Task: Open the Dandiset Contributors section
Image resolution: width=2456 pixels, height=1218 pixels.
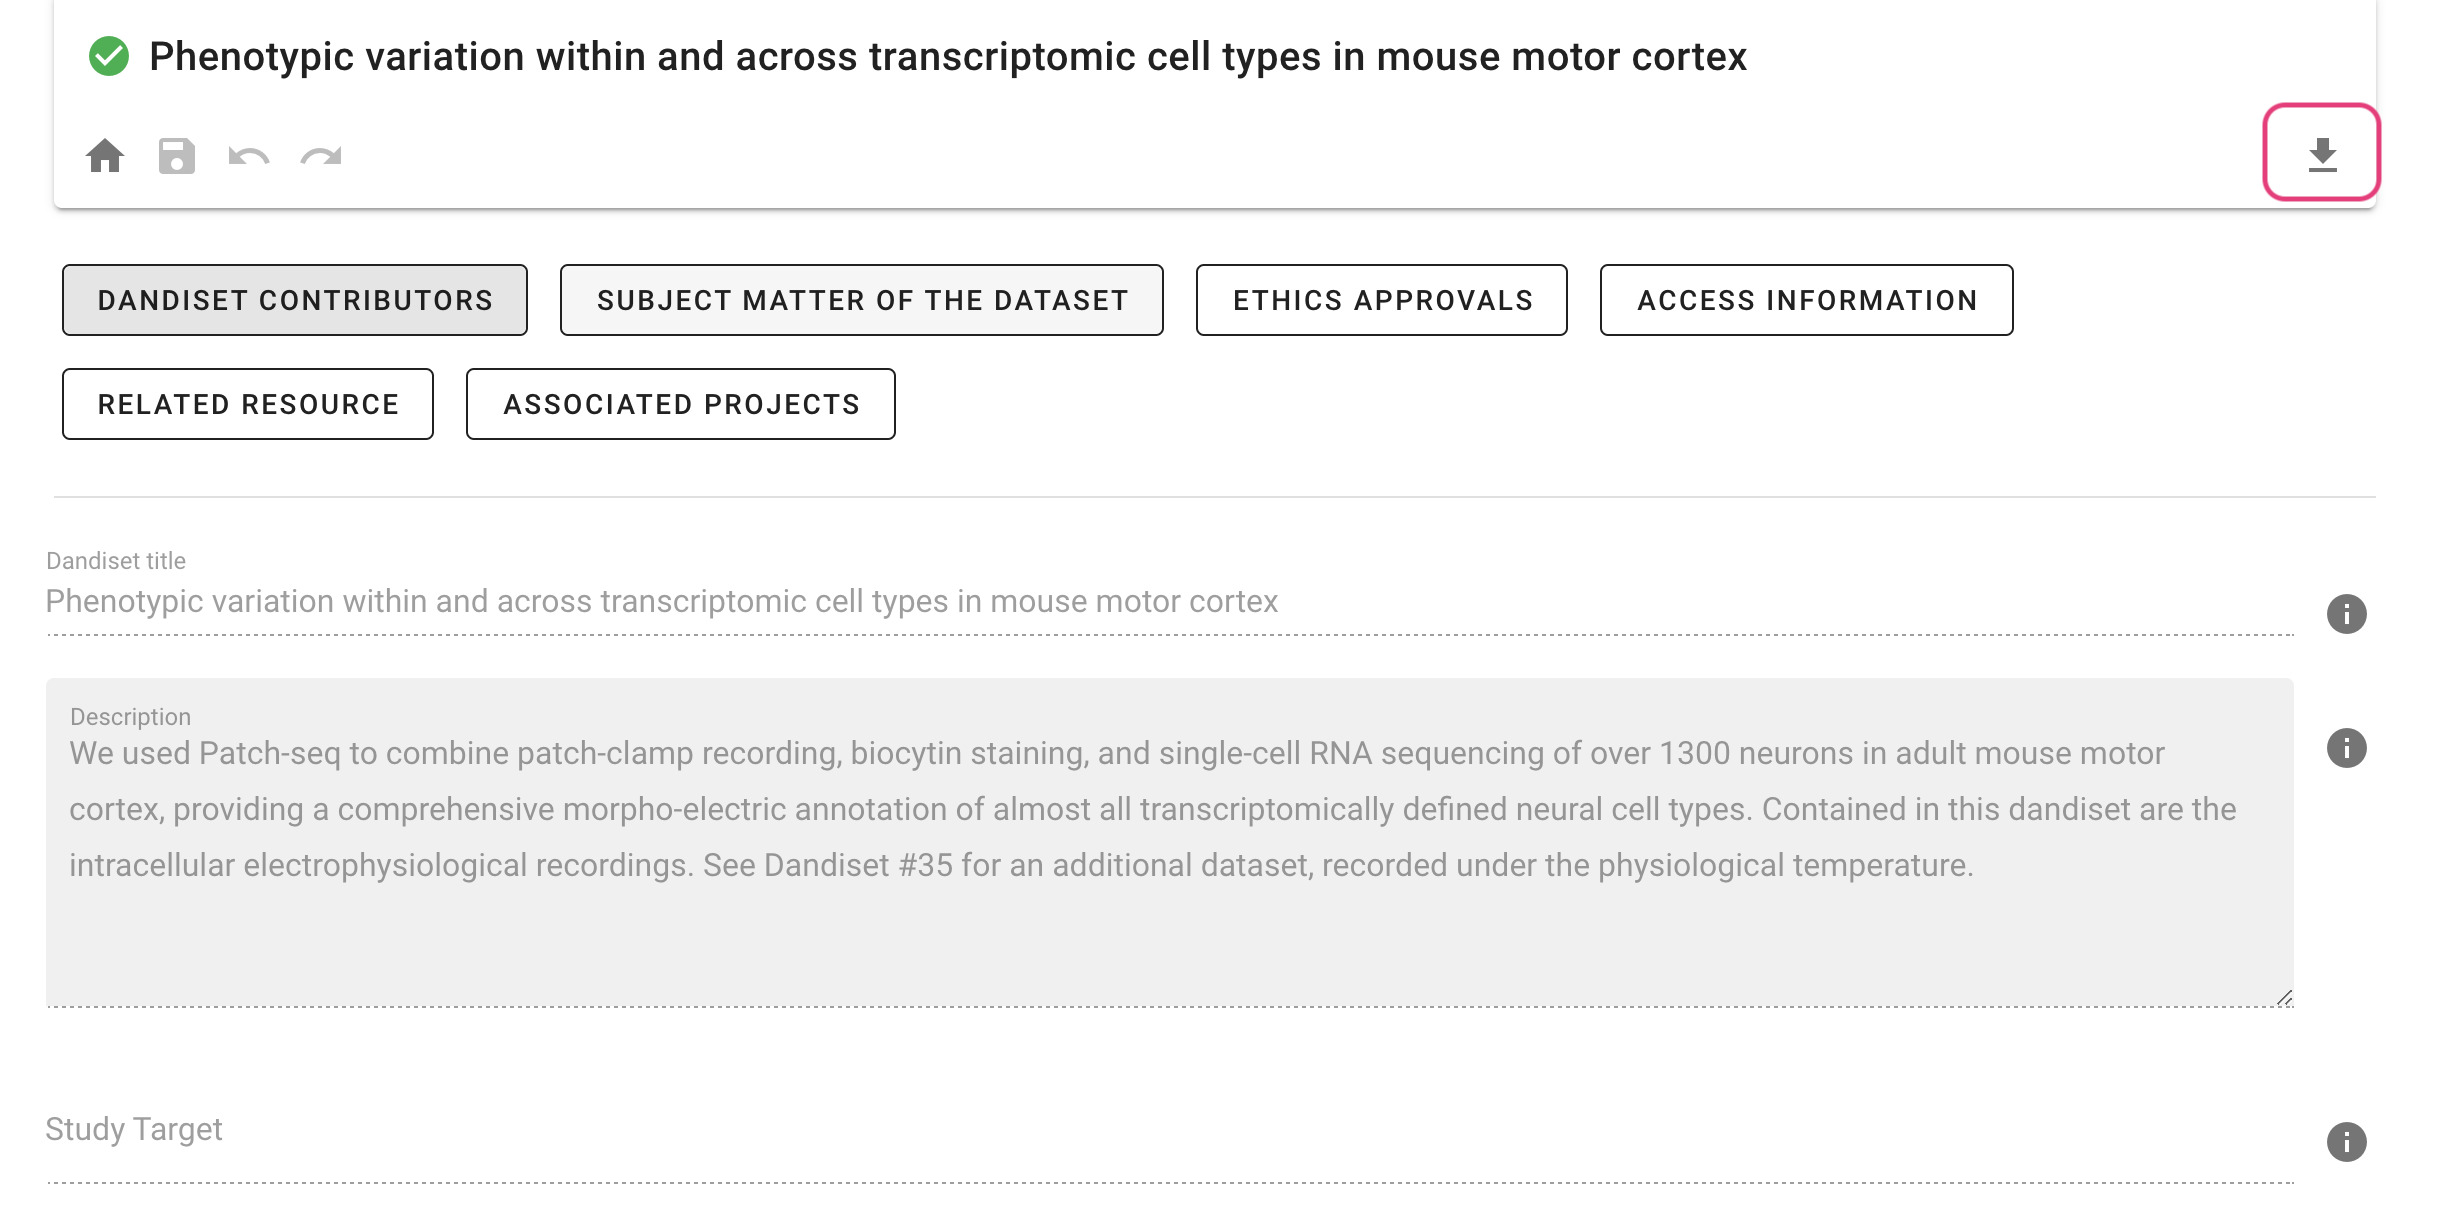Action: tap(295, 300)
